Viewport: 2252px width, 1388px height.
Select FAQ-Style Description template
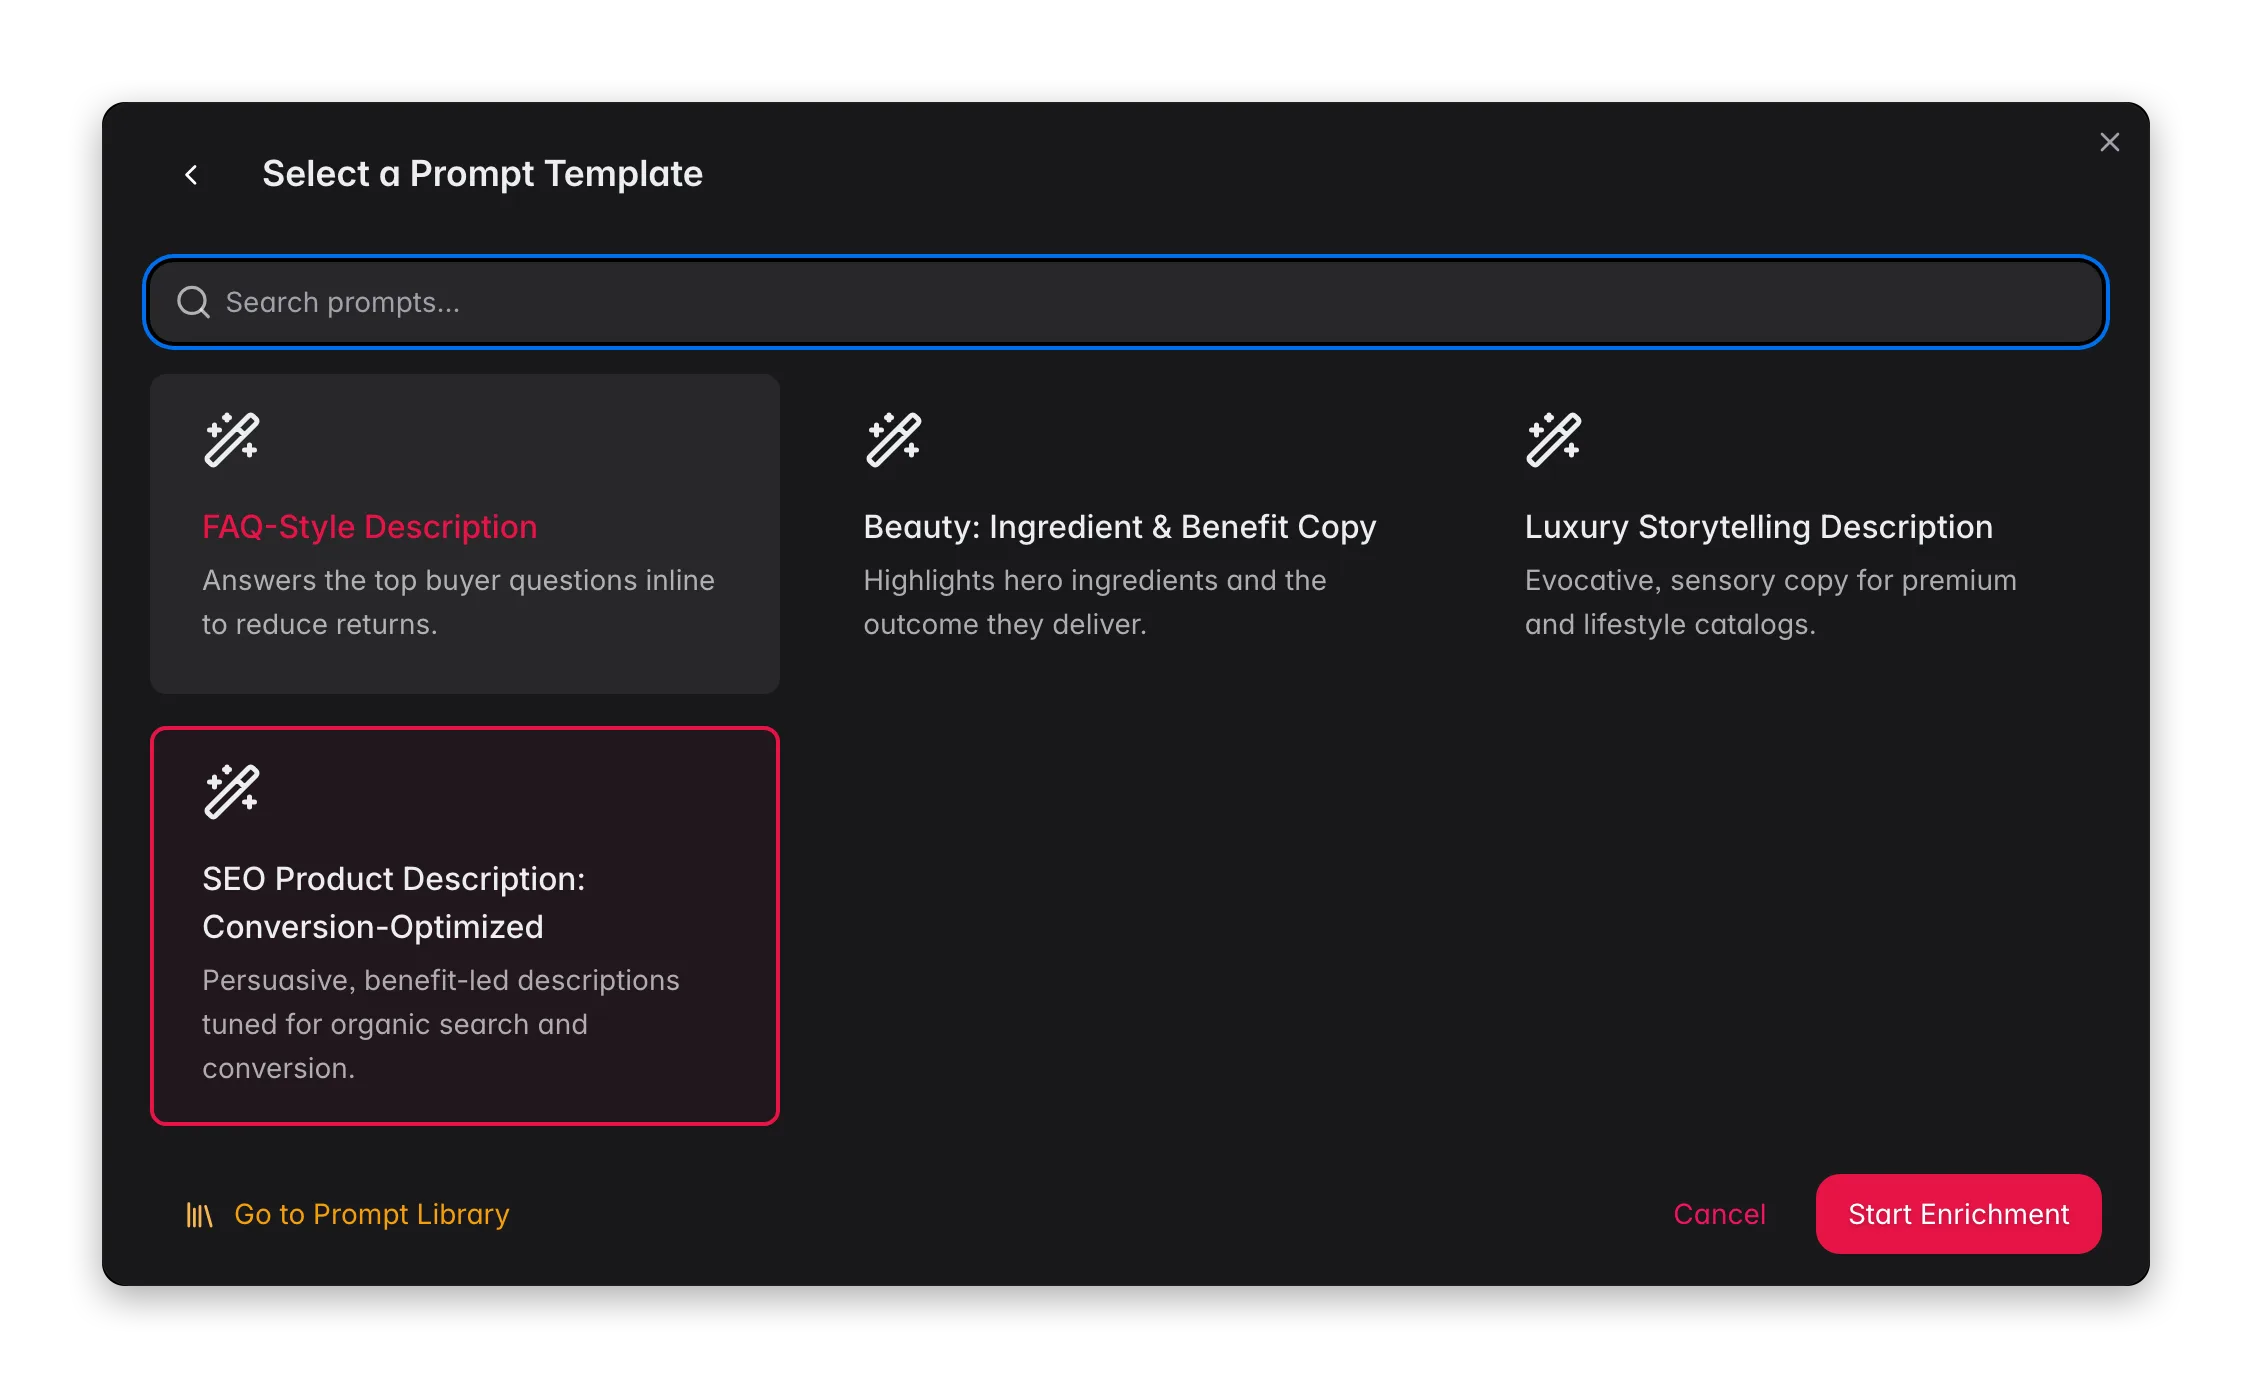tap(465, 534)
